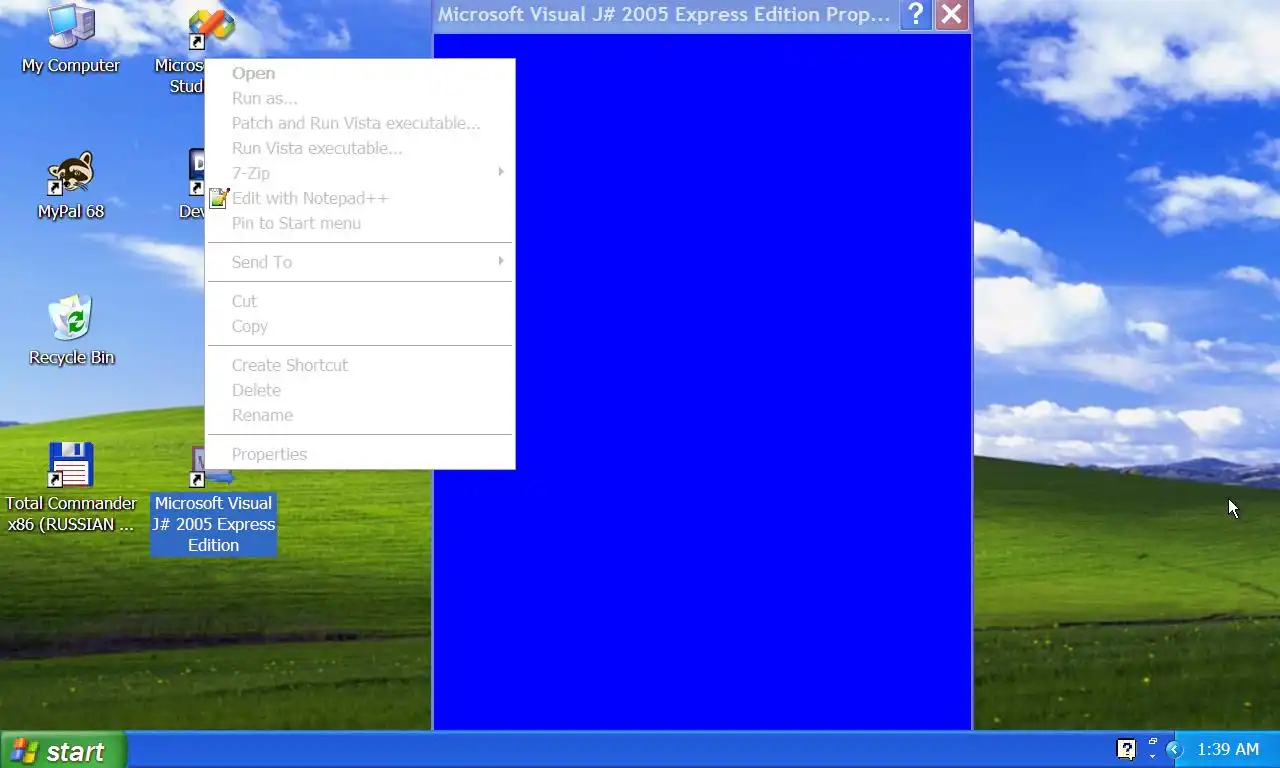Screen dimensions: 1280x768
Task: Choose Run as... from the context menu
Action: pyautogui.click(x=360, y=98)
